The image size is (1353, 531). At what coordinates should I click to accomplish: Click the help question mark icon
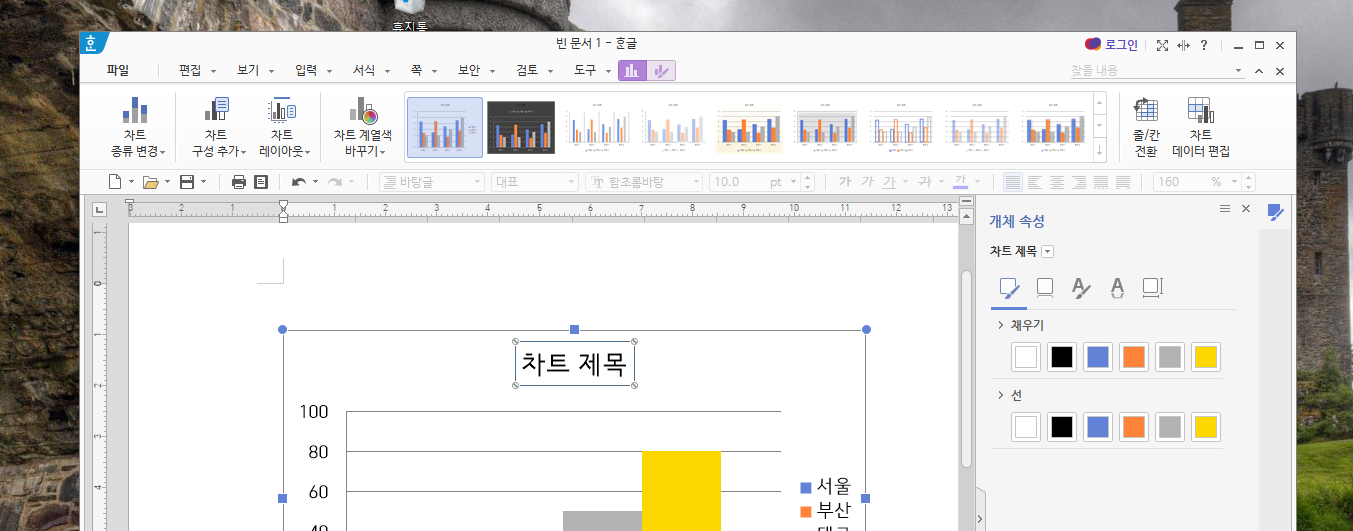click(x=1204, y=45)
